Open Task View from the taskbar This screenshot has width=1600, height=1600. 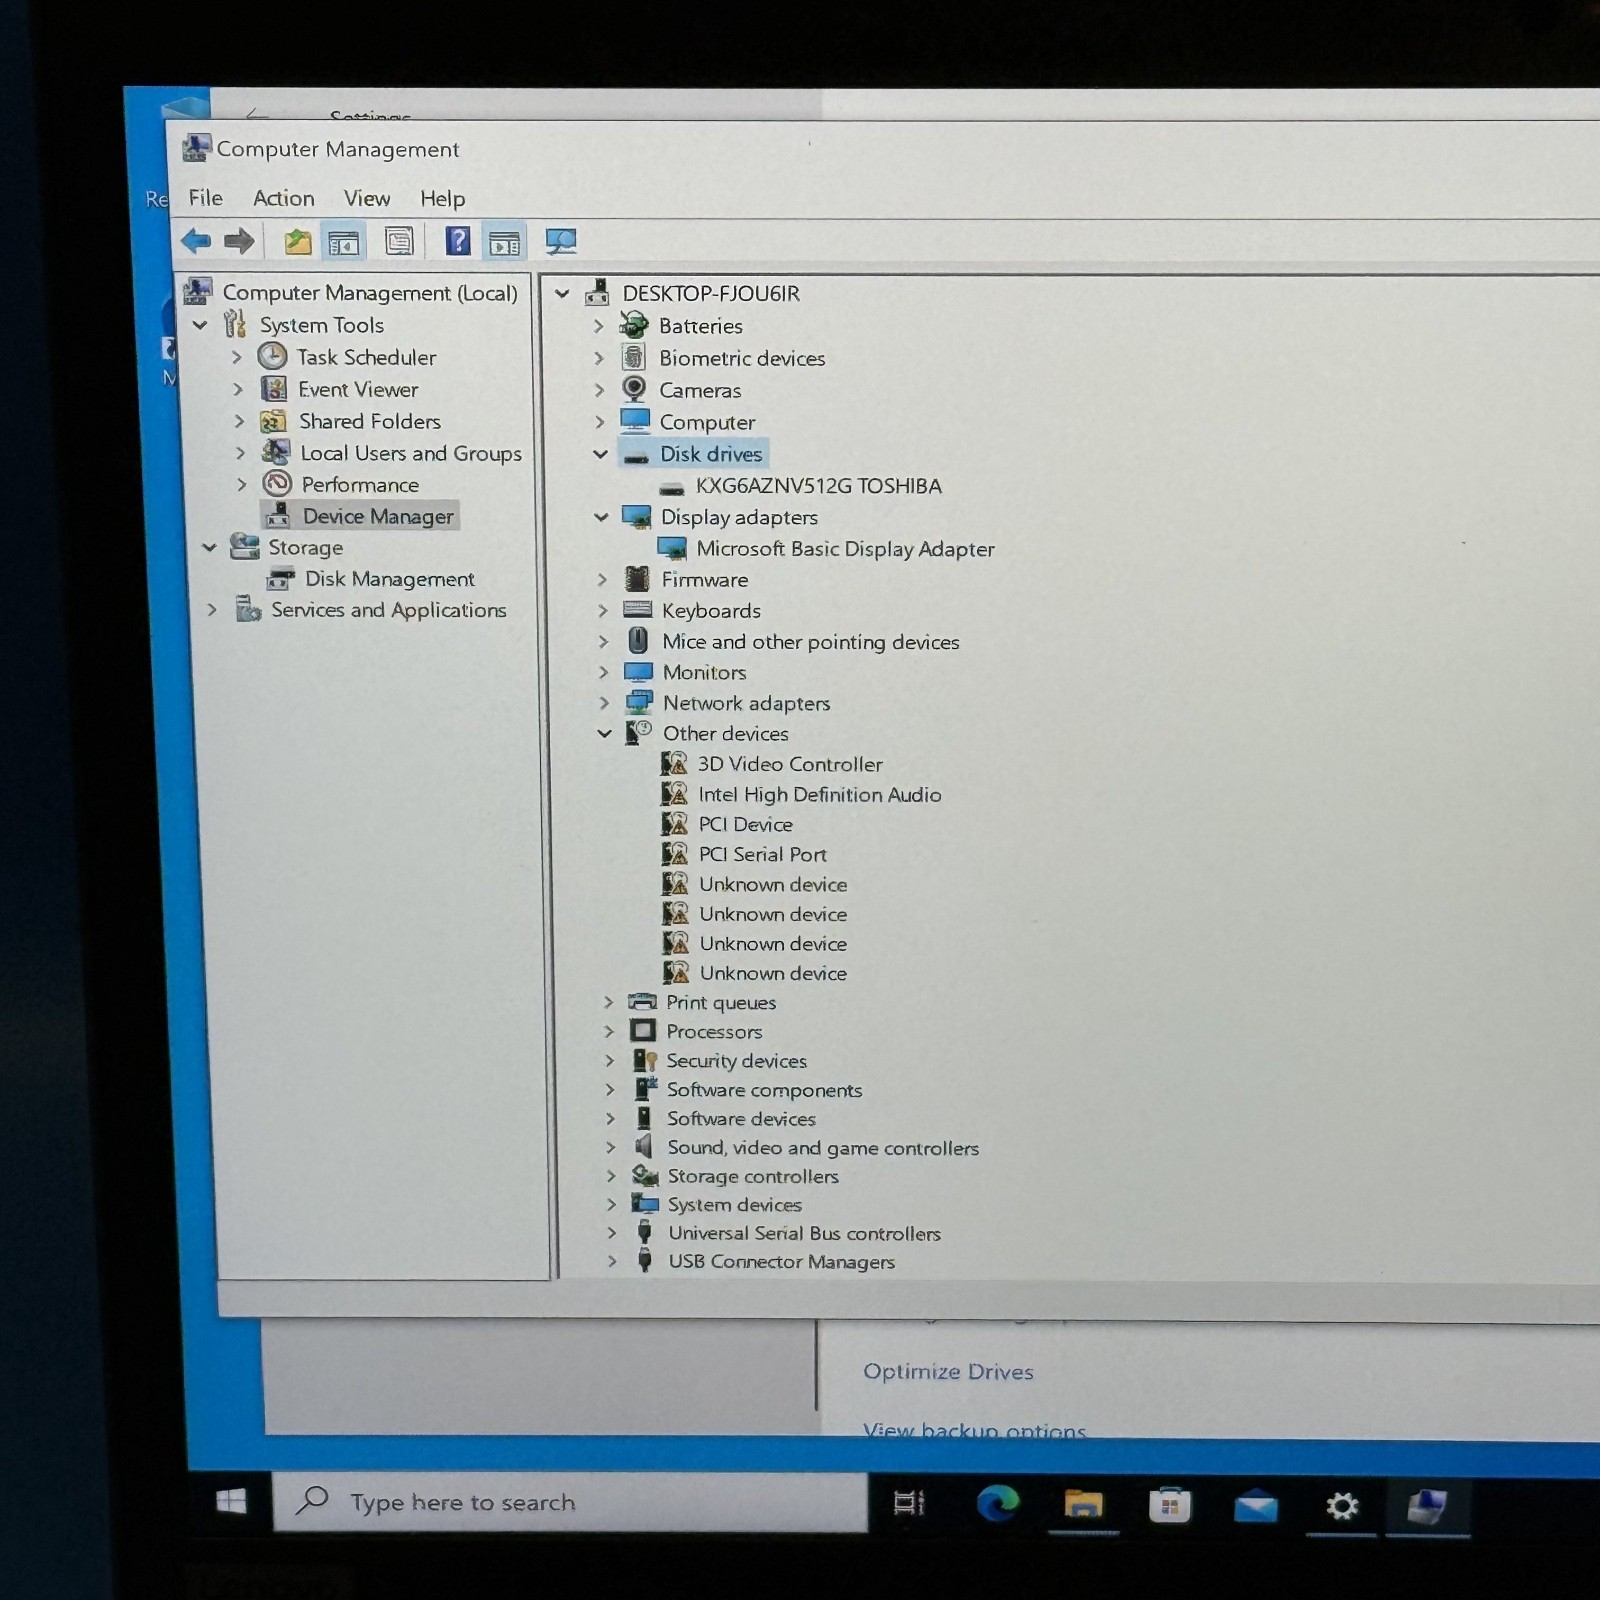click(x=908, y=1502)
